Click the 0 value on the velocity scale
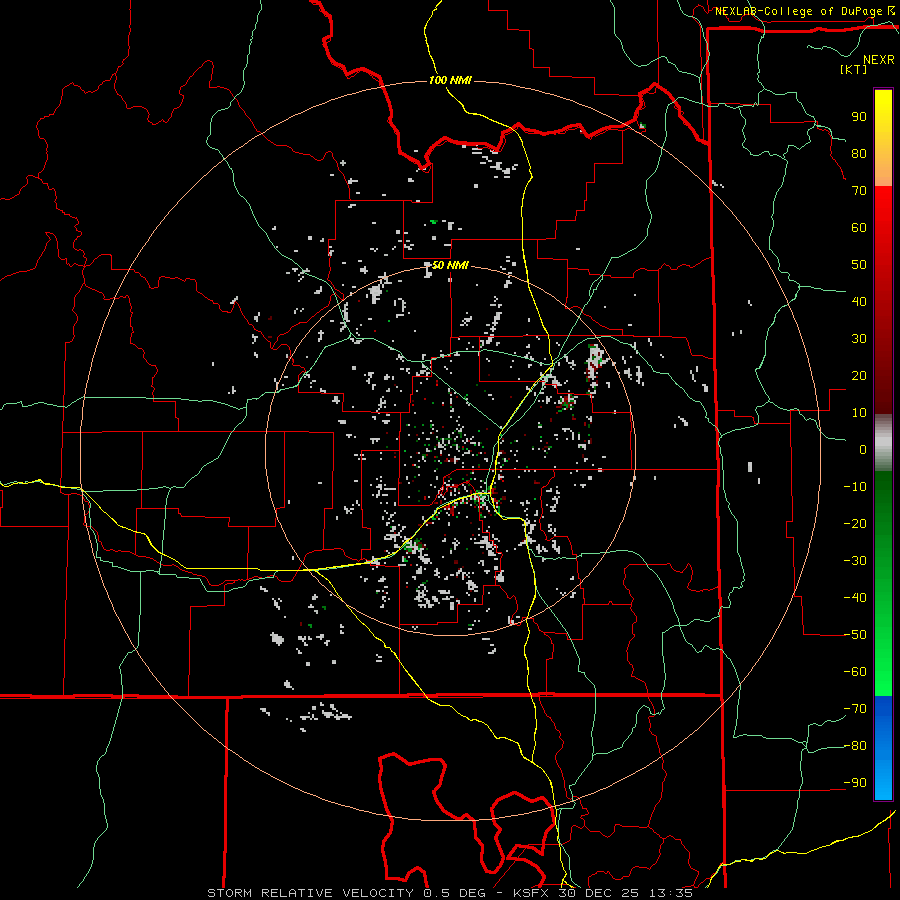Image resolution: width=900 pixels, height=900 pixels. [x=863, y=449]
